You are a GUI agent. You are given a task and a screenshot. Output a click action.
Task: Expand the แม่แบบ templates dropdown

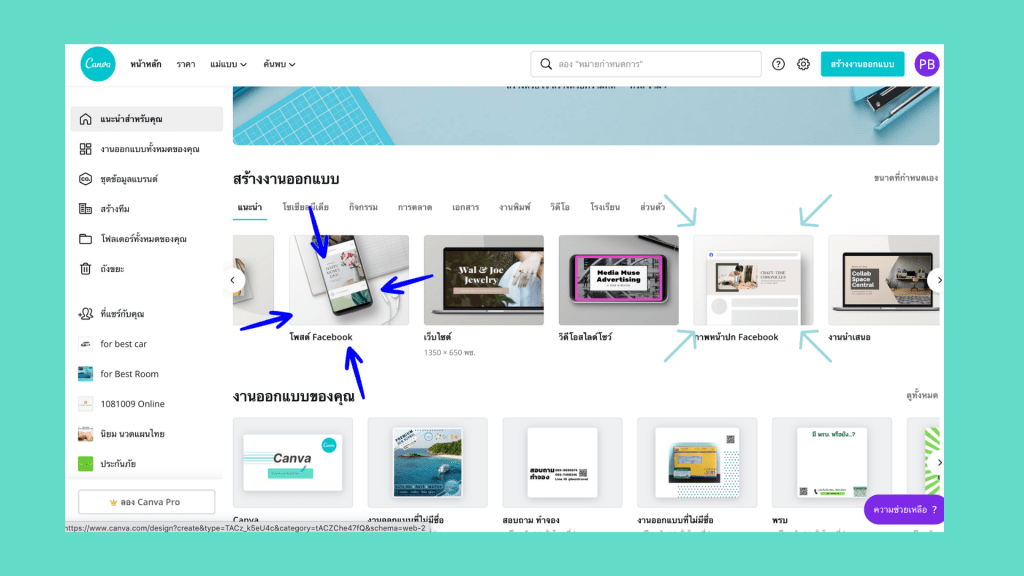click(228, 64)
